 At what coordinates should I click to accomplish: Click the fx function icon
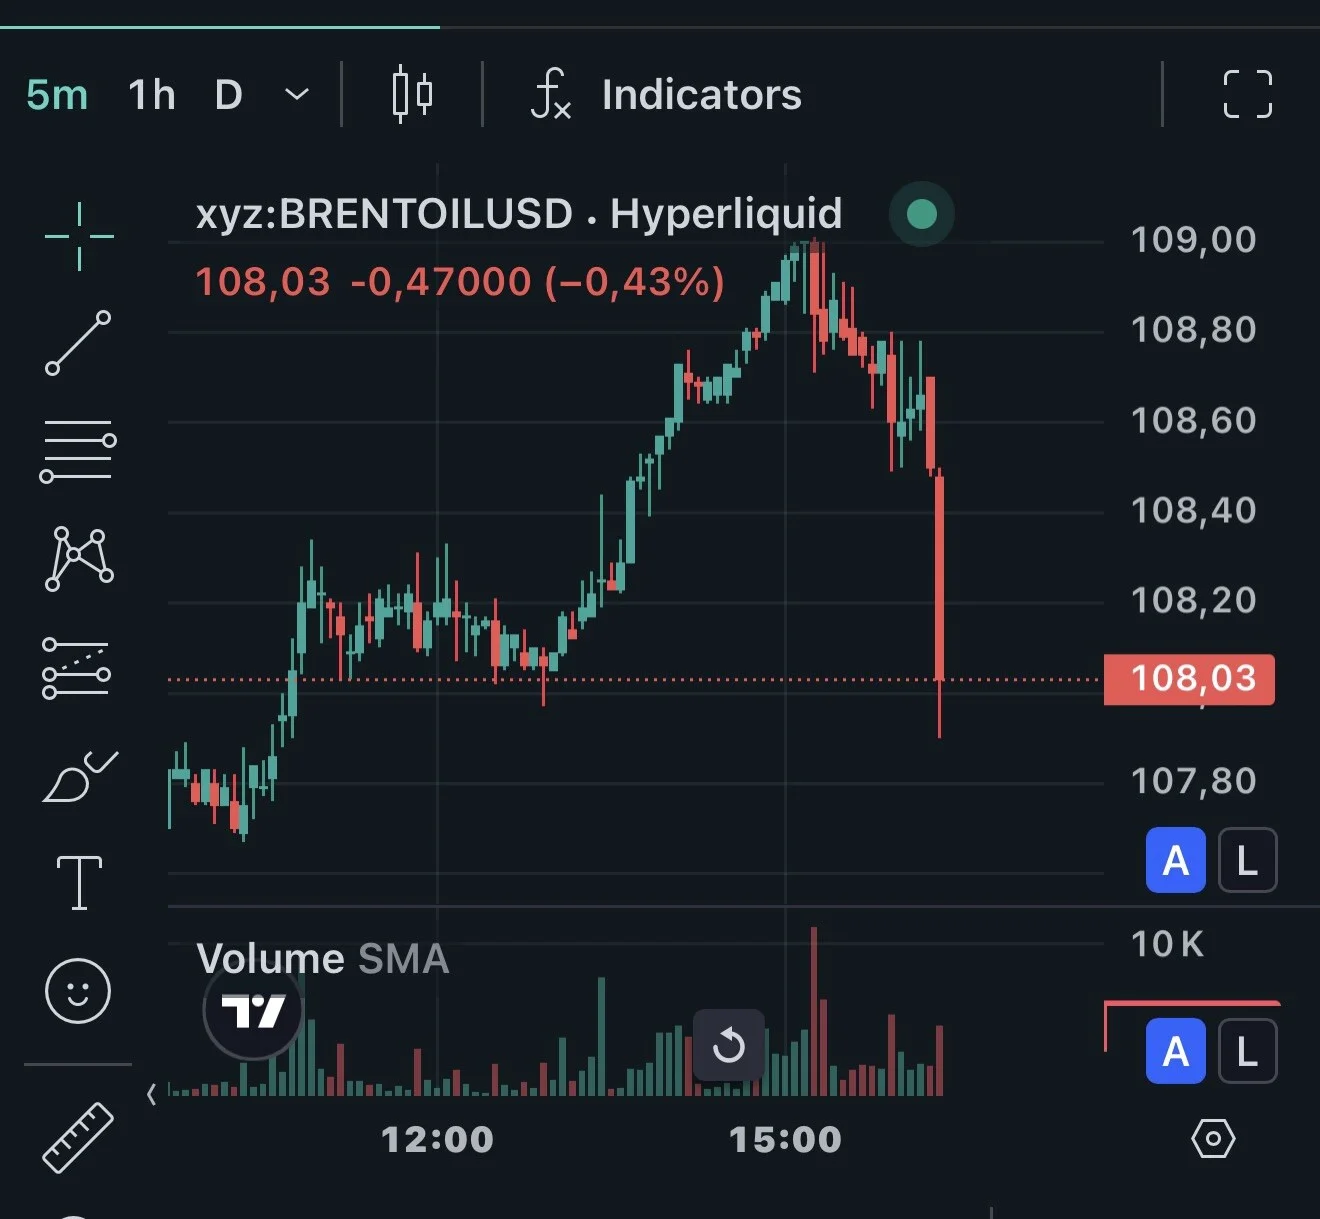550,94
